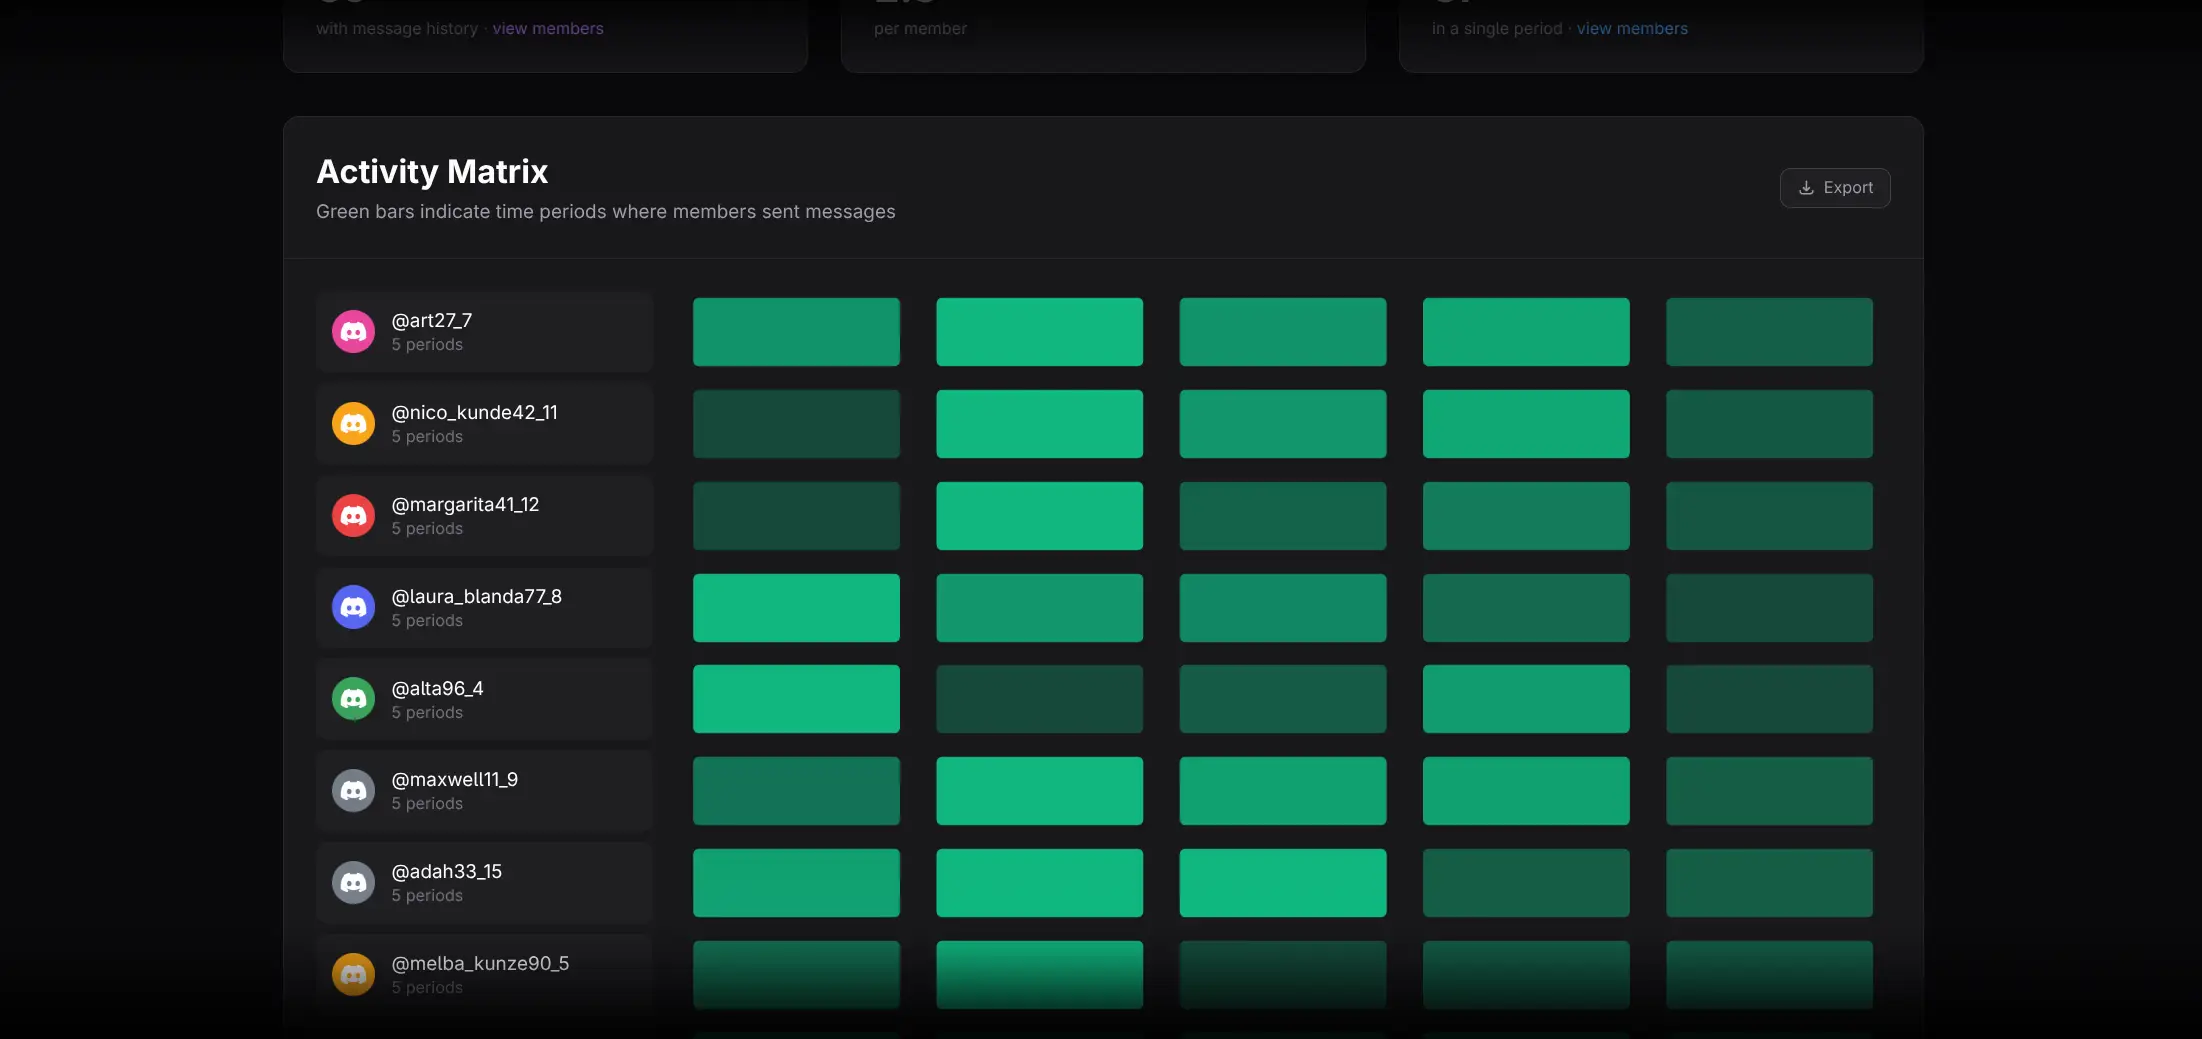2202x1039 pixels.
Task: Click @nico_kunde42_11 fifth period bar
Action: pyautogui.click(x=1770, y=424)
